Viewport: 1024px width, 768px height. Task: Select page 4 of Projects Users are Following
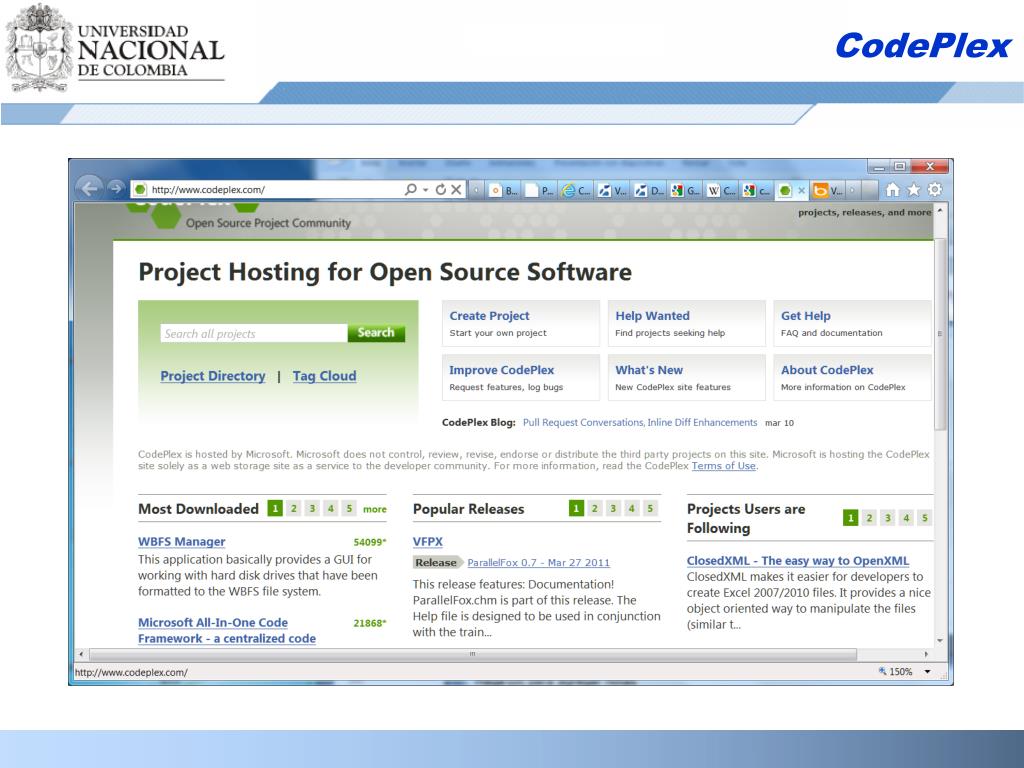(x=906, y=518)
